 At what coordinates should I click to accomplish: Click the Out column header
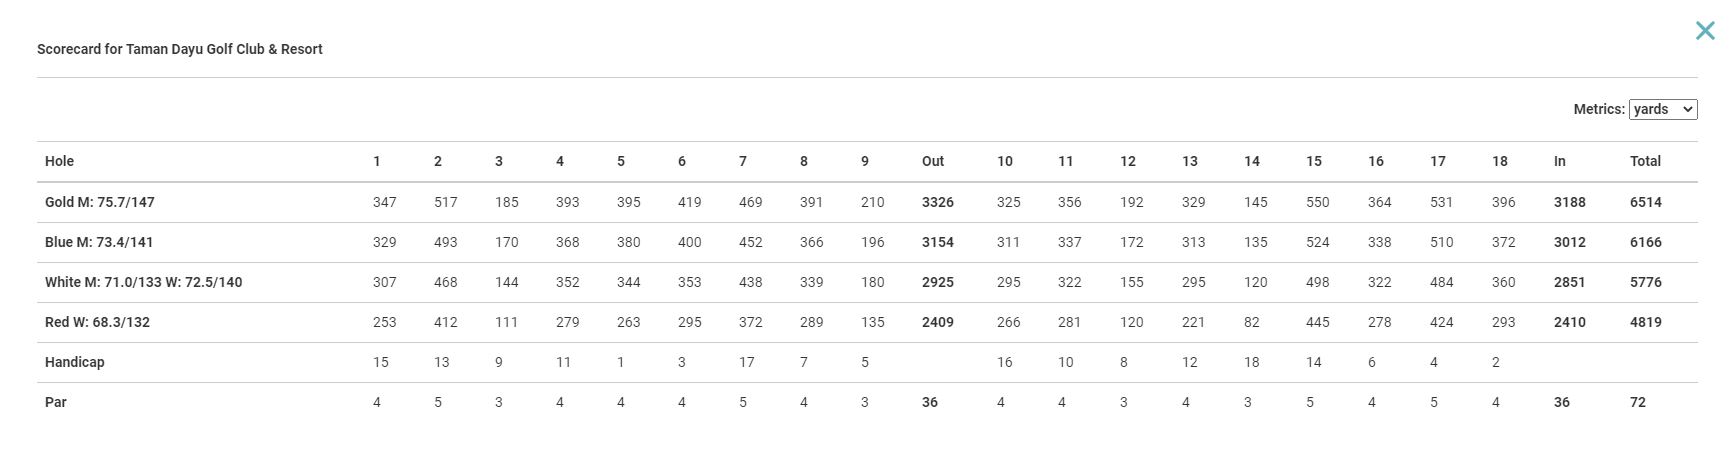click(933, 161)
